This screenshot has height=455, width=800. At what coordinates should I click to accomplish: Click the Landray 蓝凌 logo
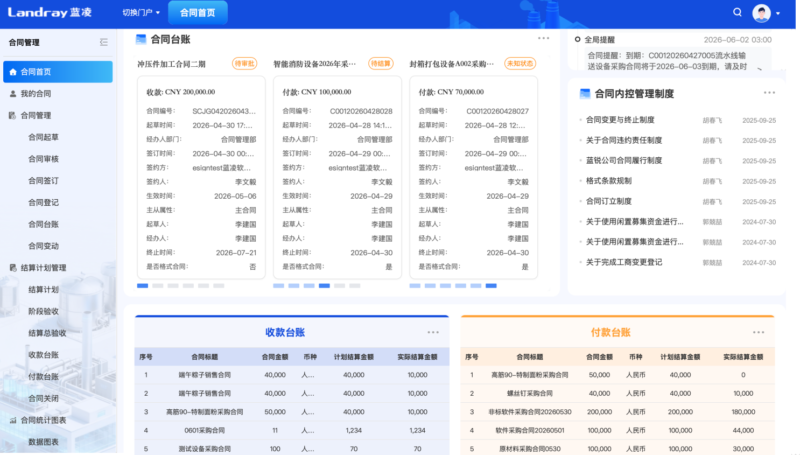click(x=49, y=12)
